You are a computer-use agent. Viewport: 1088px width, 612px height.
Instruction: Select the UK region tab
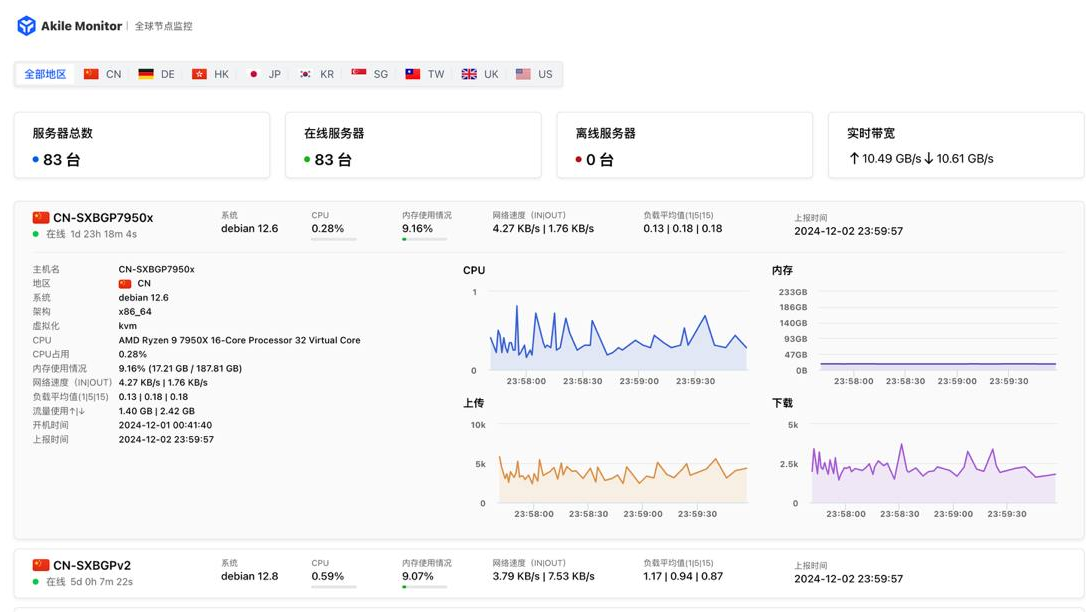point(480,74)
